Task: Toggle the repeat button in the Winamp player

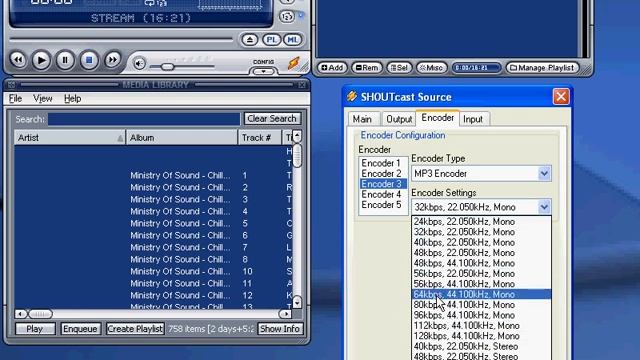Action: pos(287,16)
